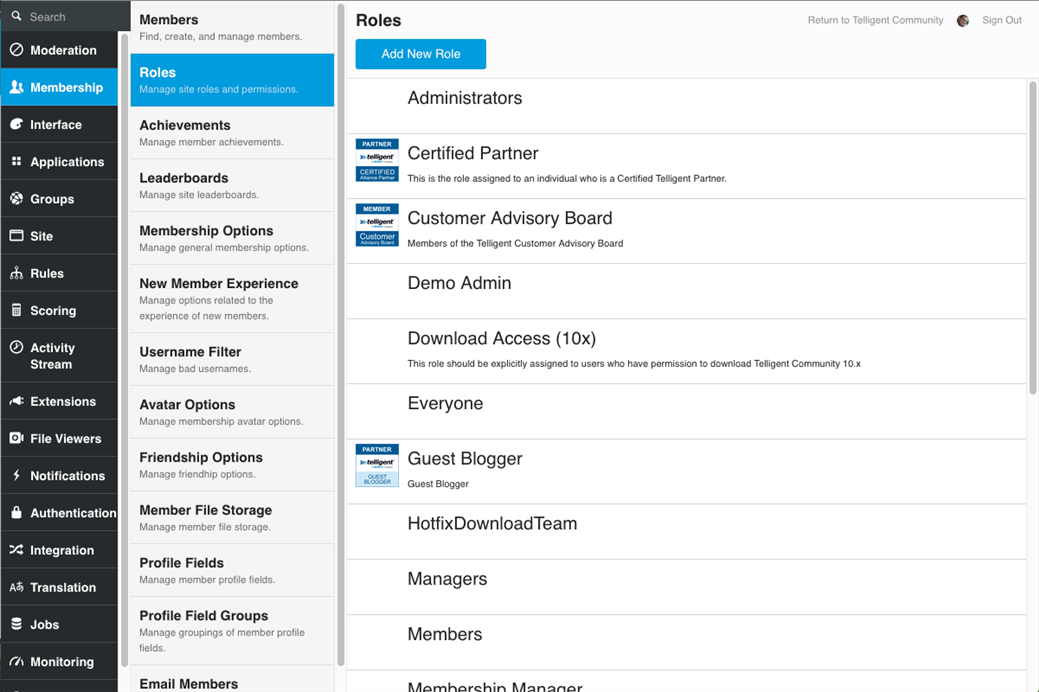Click the File Viewers camera icon

tap(17, 438)
